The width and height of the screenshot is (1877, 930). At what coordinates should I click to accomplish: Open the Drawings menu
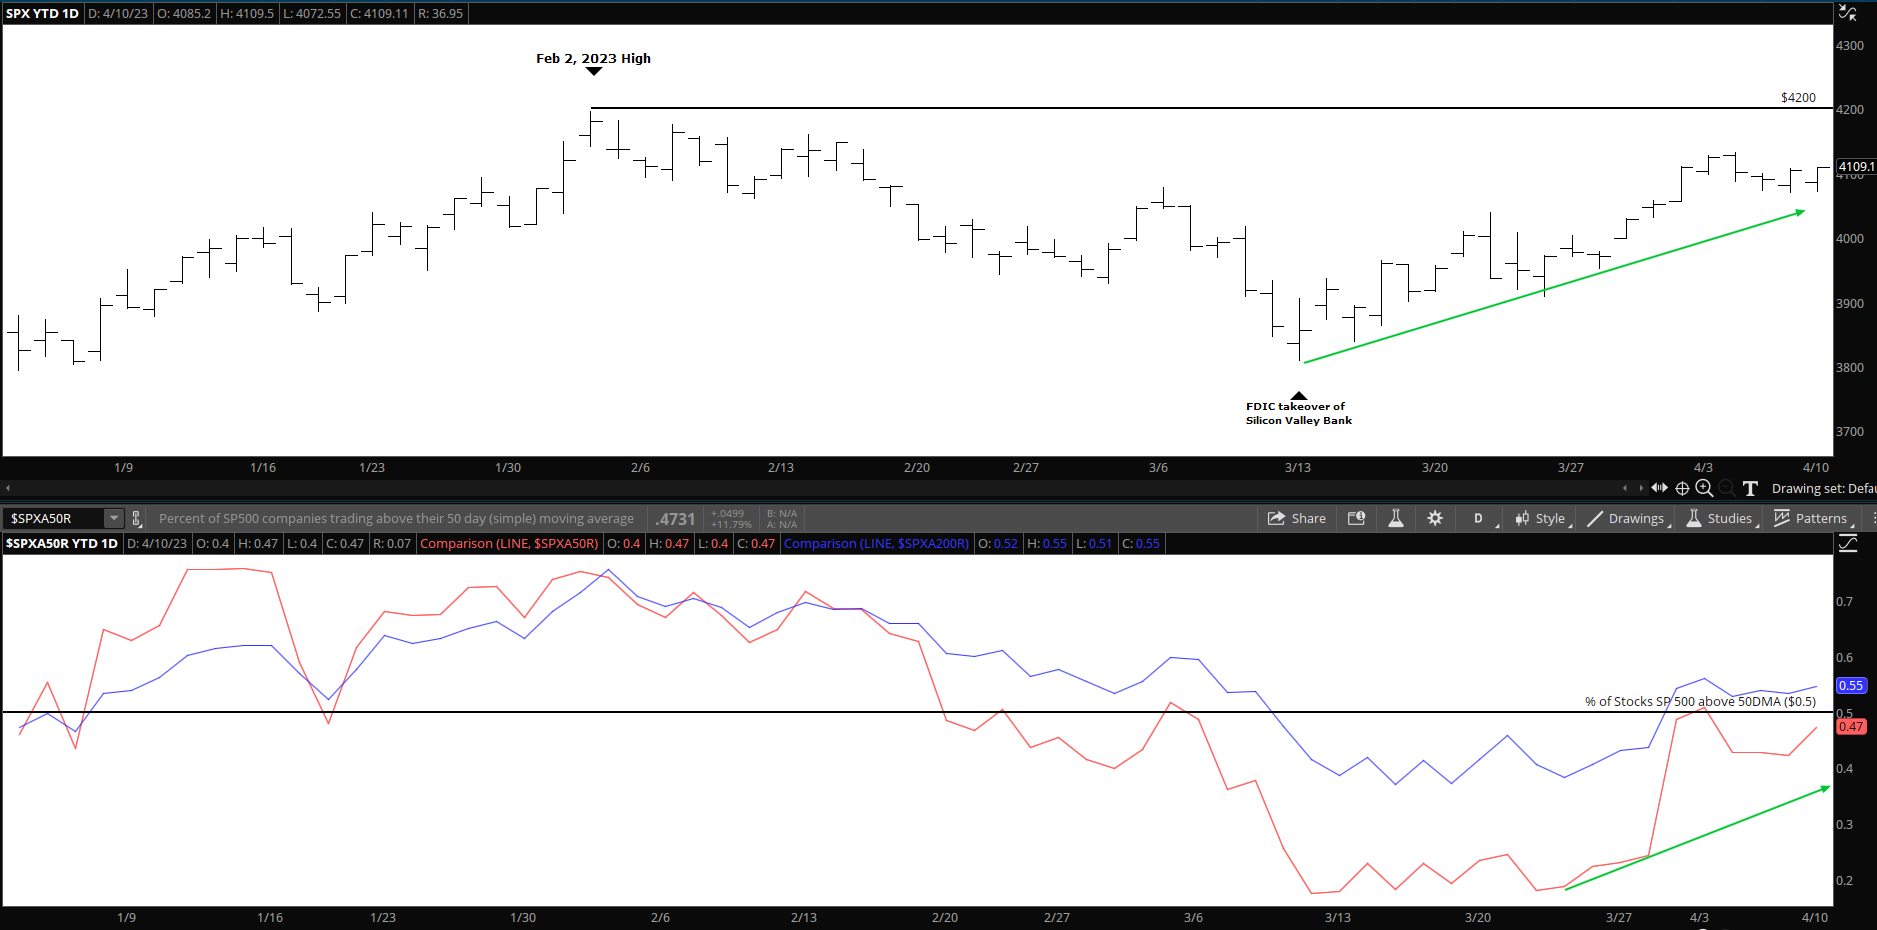pos(1627,518)
